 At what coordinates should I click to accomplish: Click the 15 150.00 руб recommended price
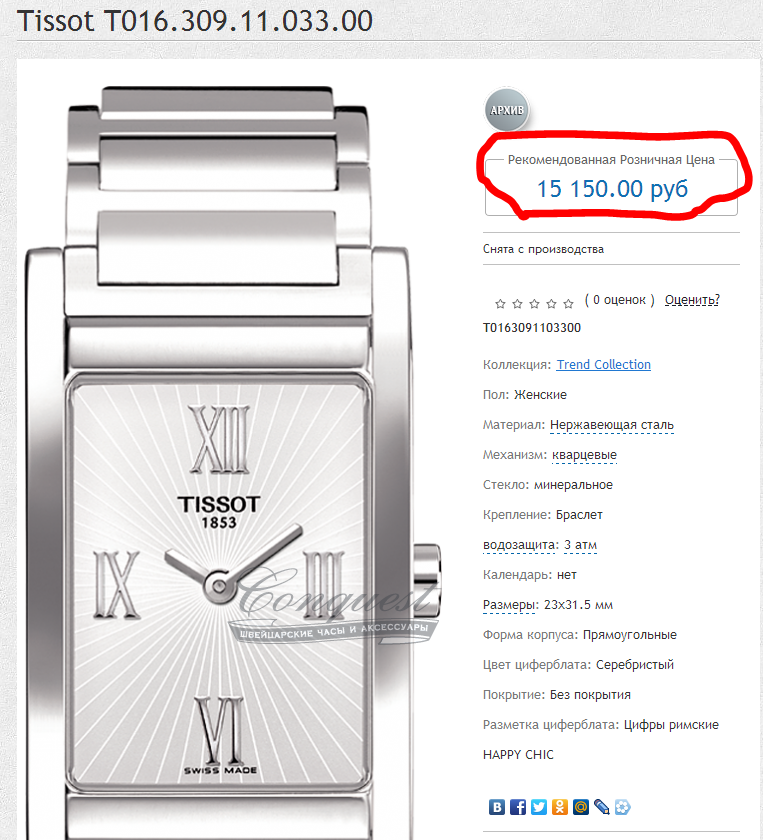tap(612, 189)
